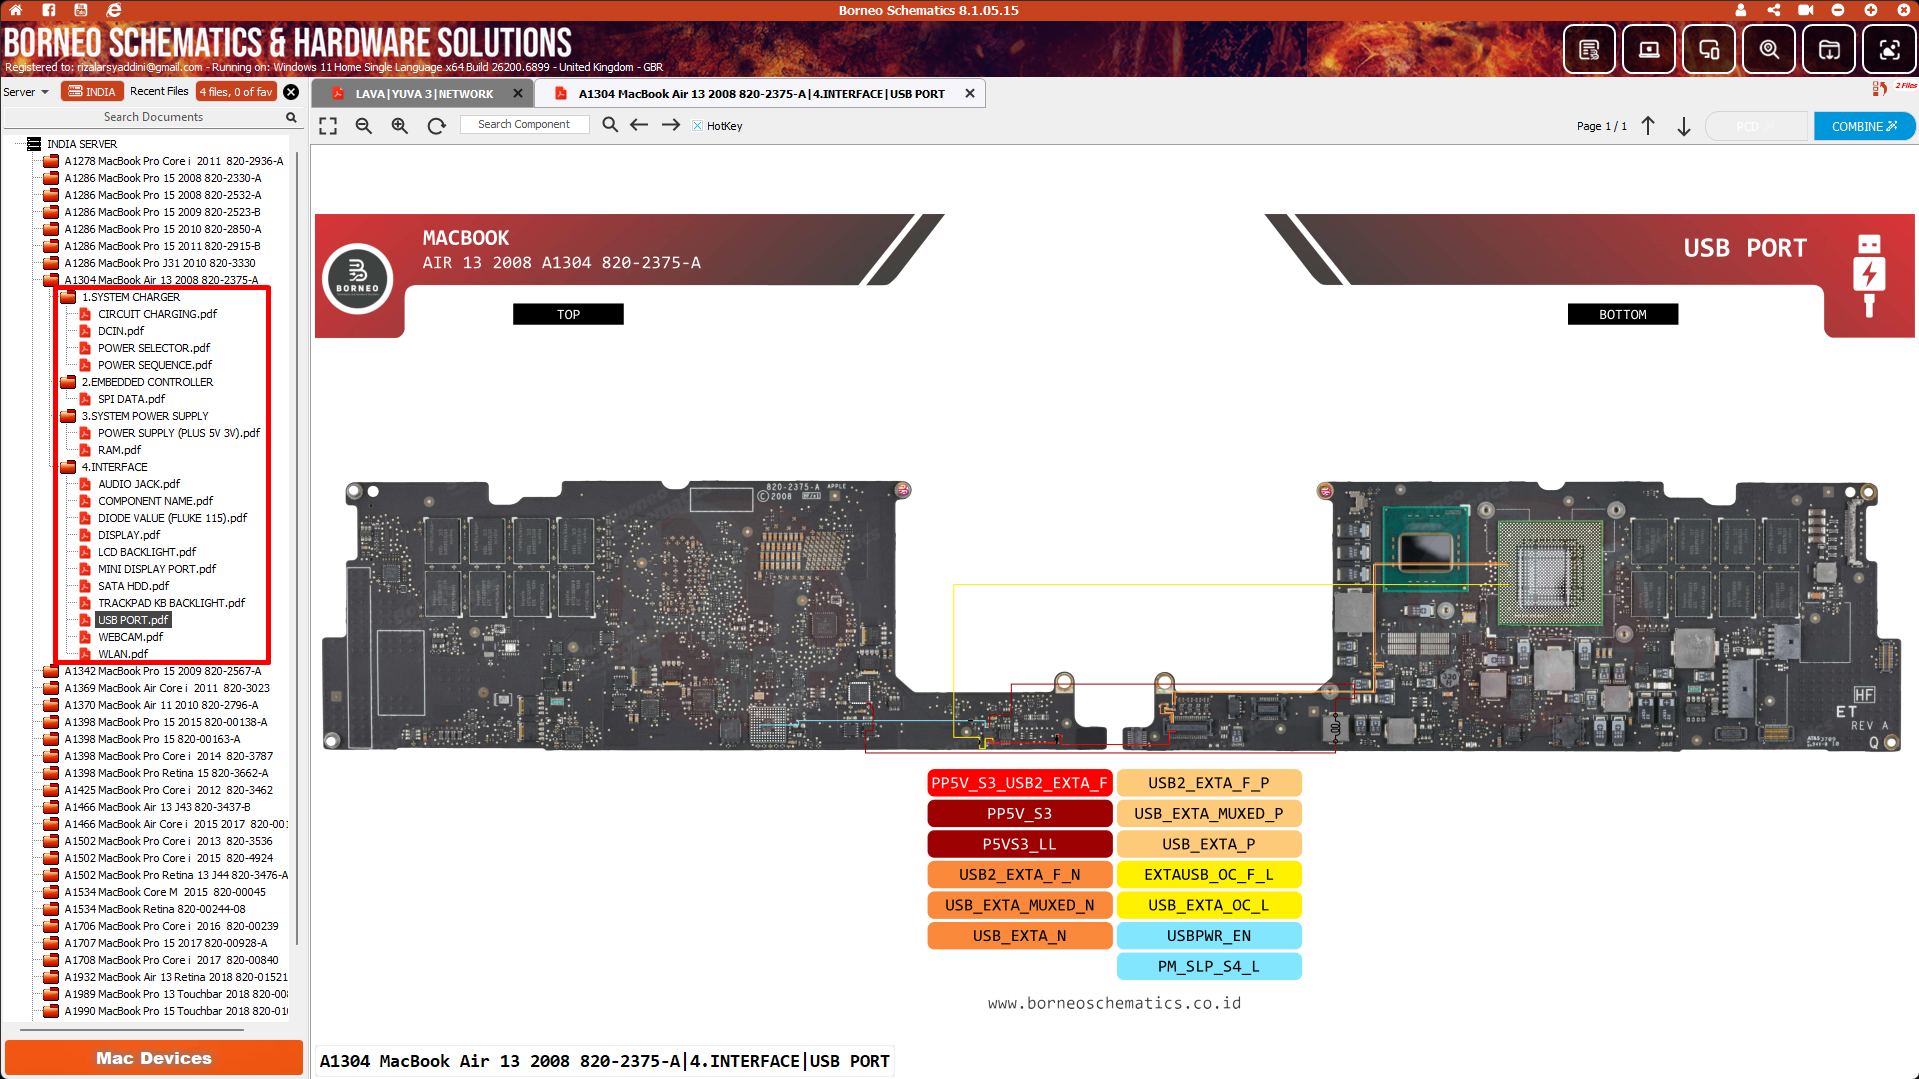Go to next page with down arrow
The height and width of the screenshot is (1079, 1919).
(x=1684, y=126)
